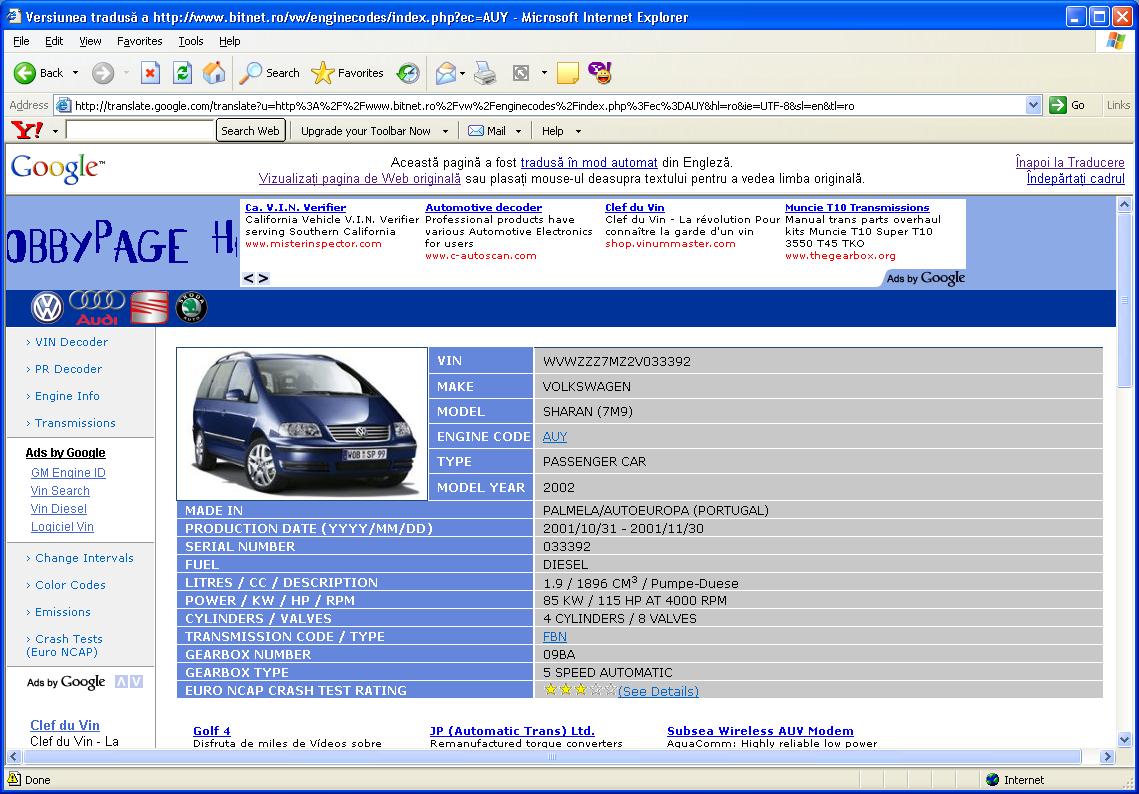
Task: Open the Edit menu
Action: 54,41
